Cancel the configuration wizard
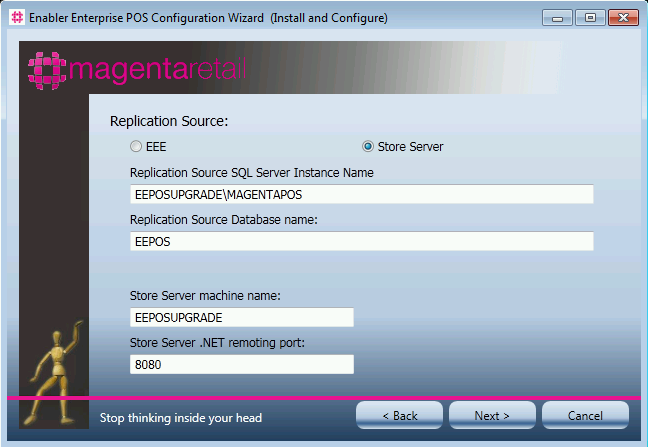 click(585, 415)
